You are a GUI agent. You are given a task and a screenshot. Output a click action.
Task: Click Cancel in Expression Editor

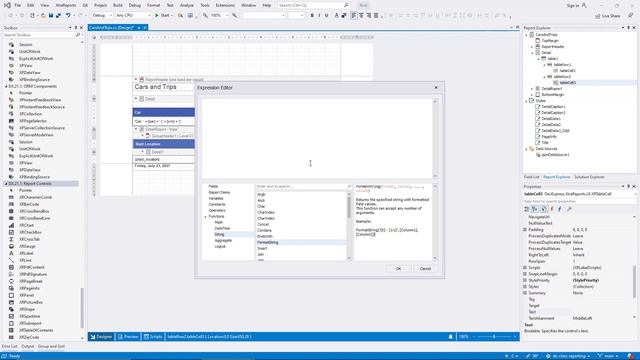click(425, 269)
